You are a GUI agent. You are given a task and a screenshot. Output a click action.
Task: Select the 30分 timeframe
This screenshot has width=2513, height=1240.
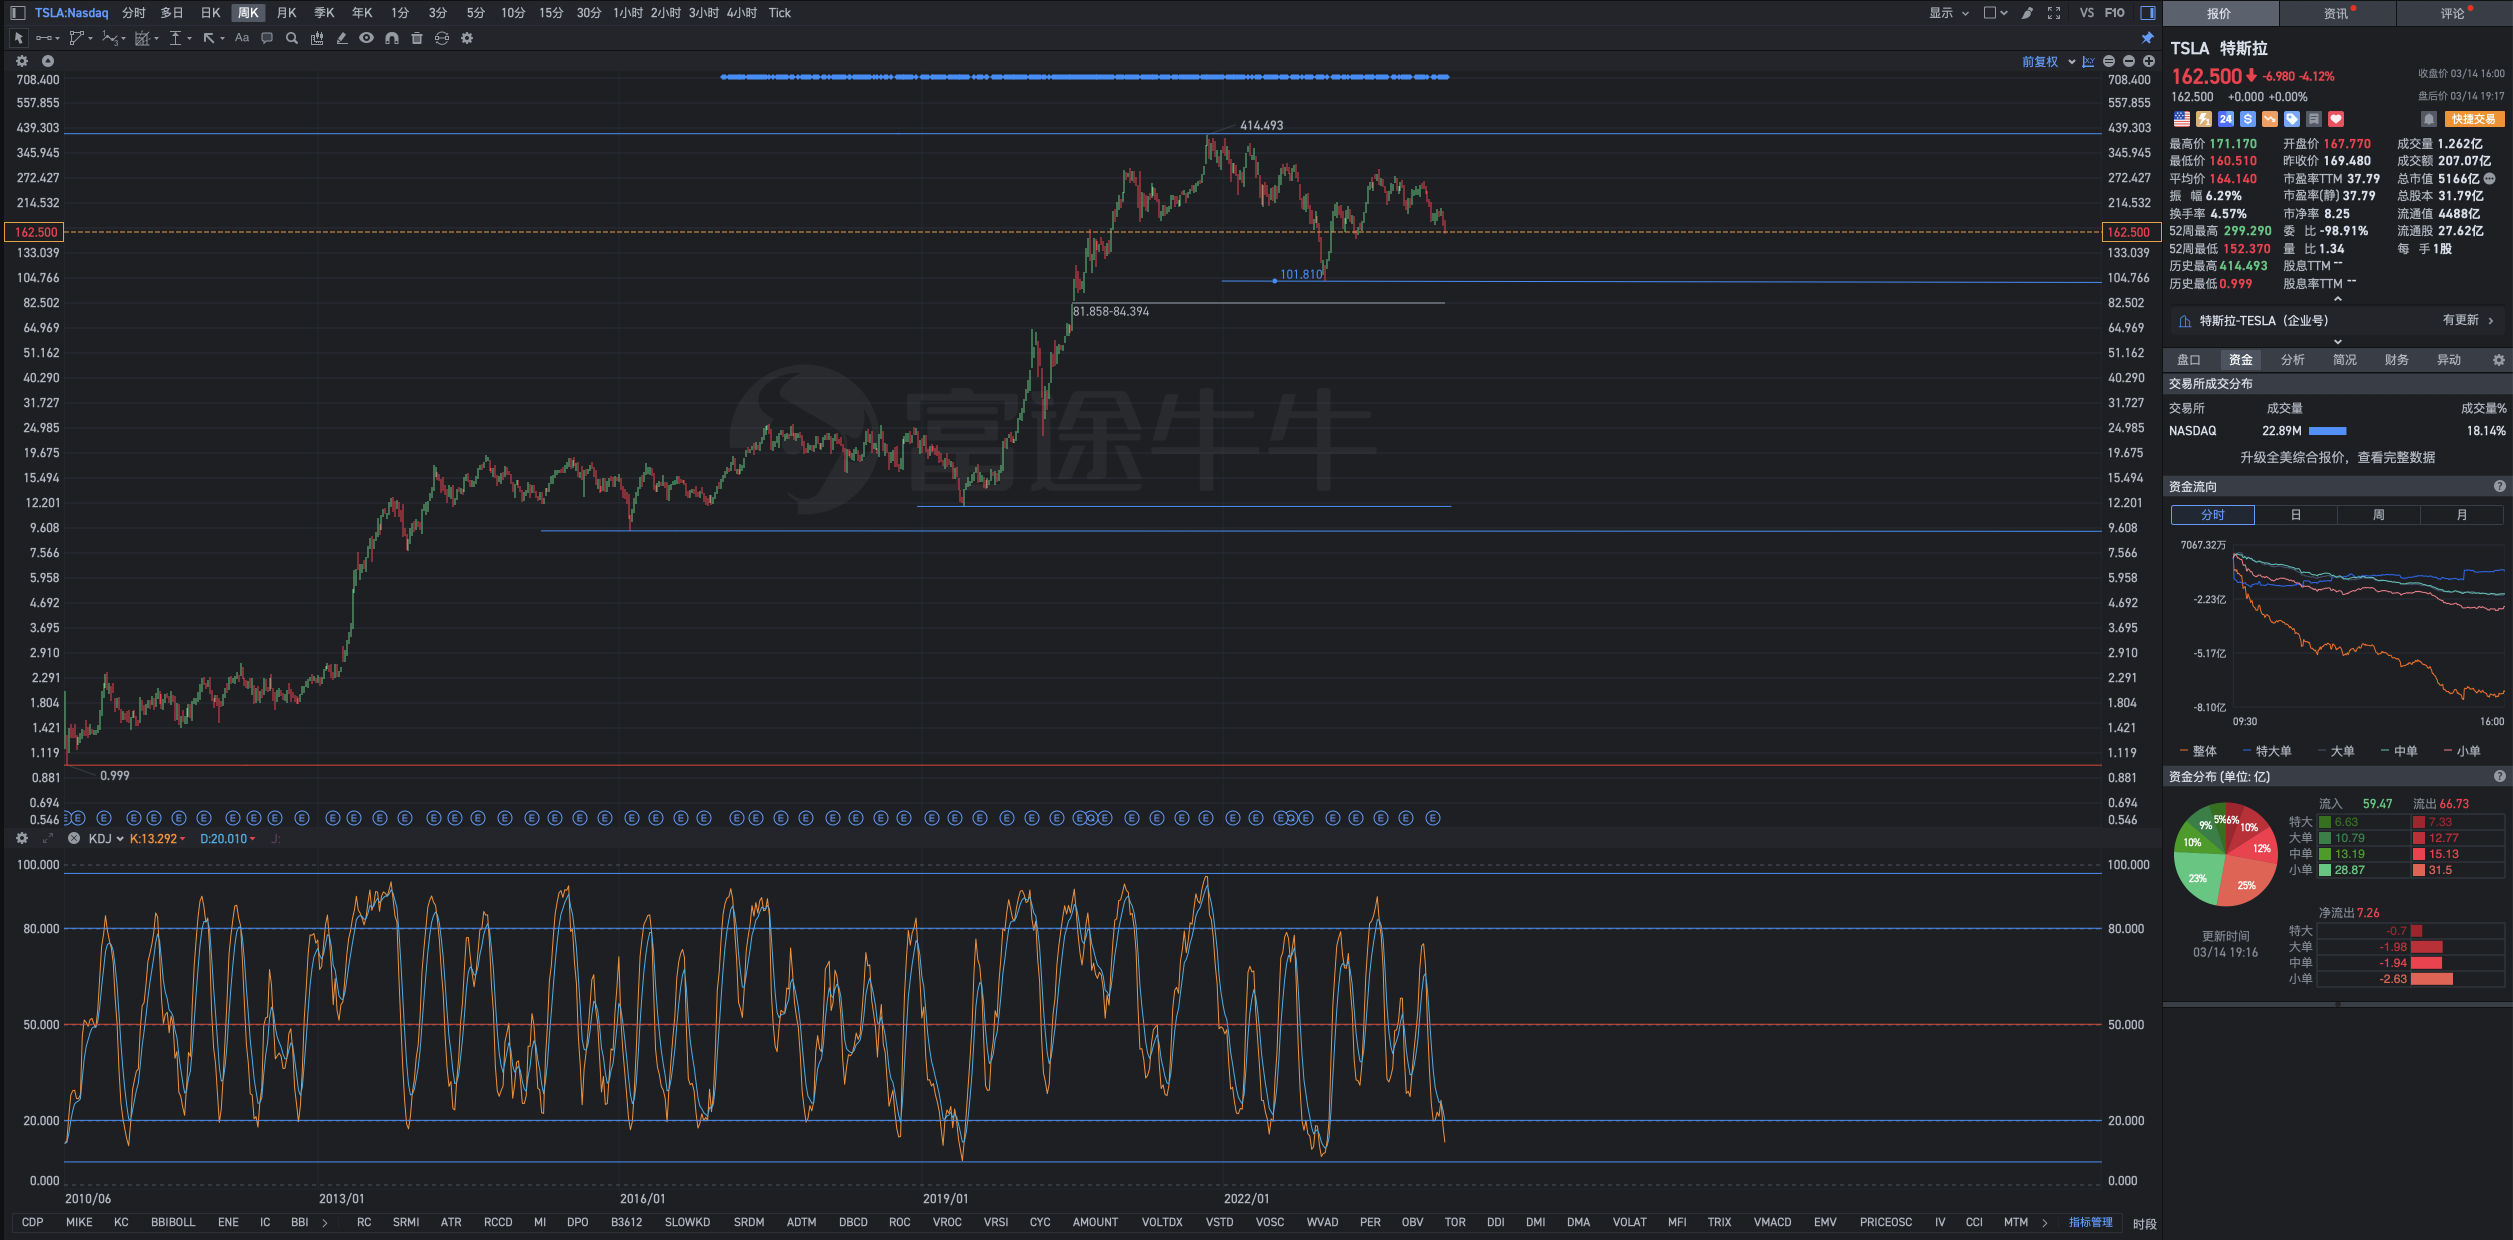coord(589,13)
